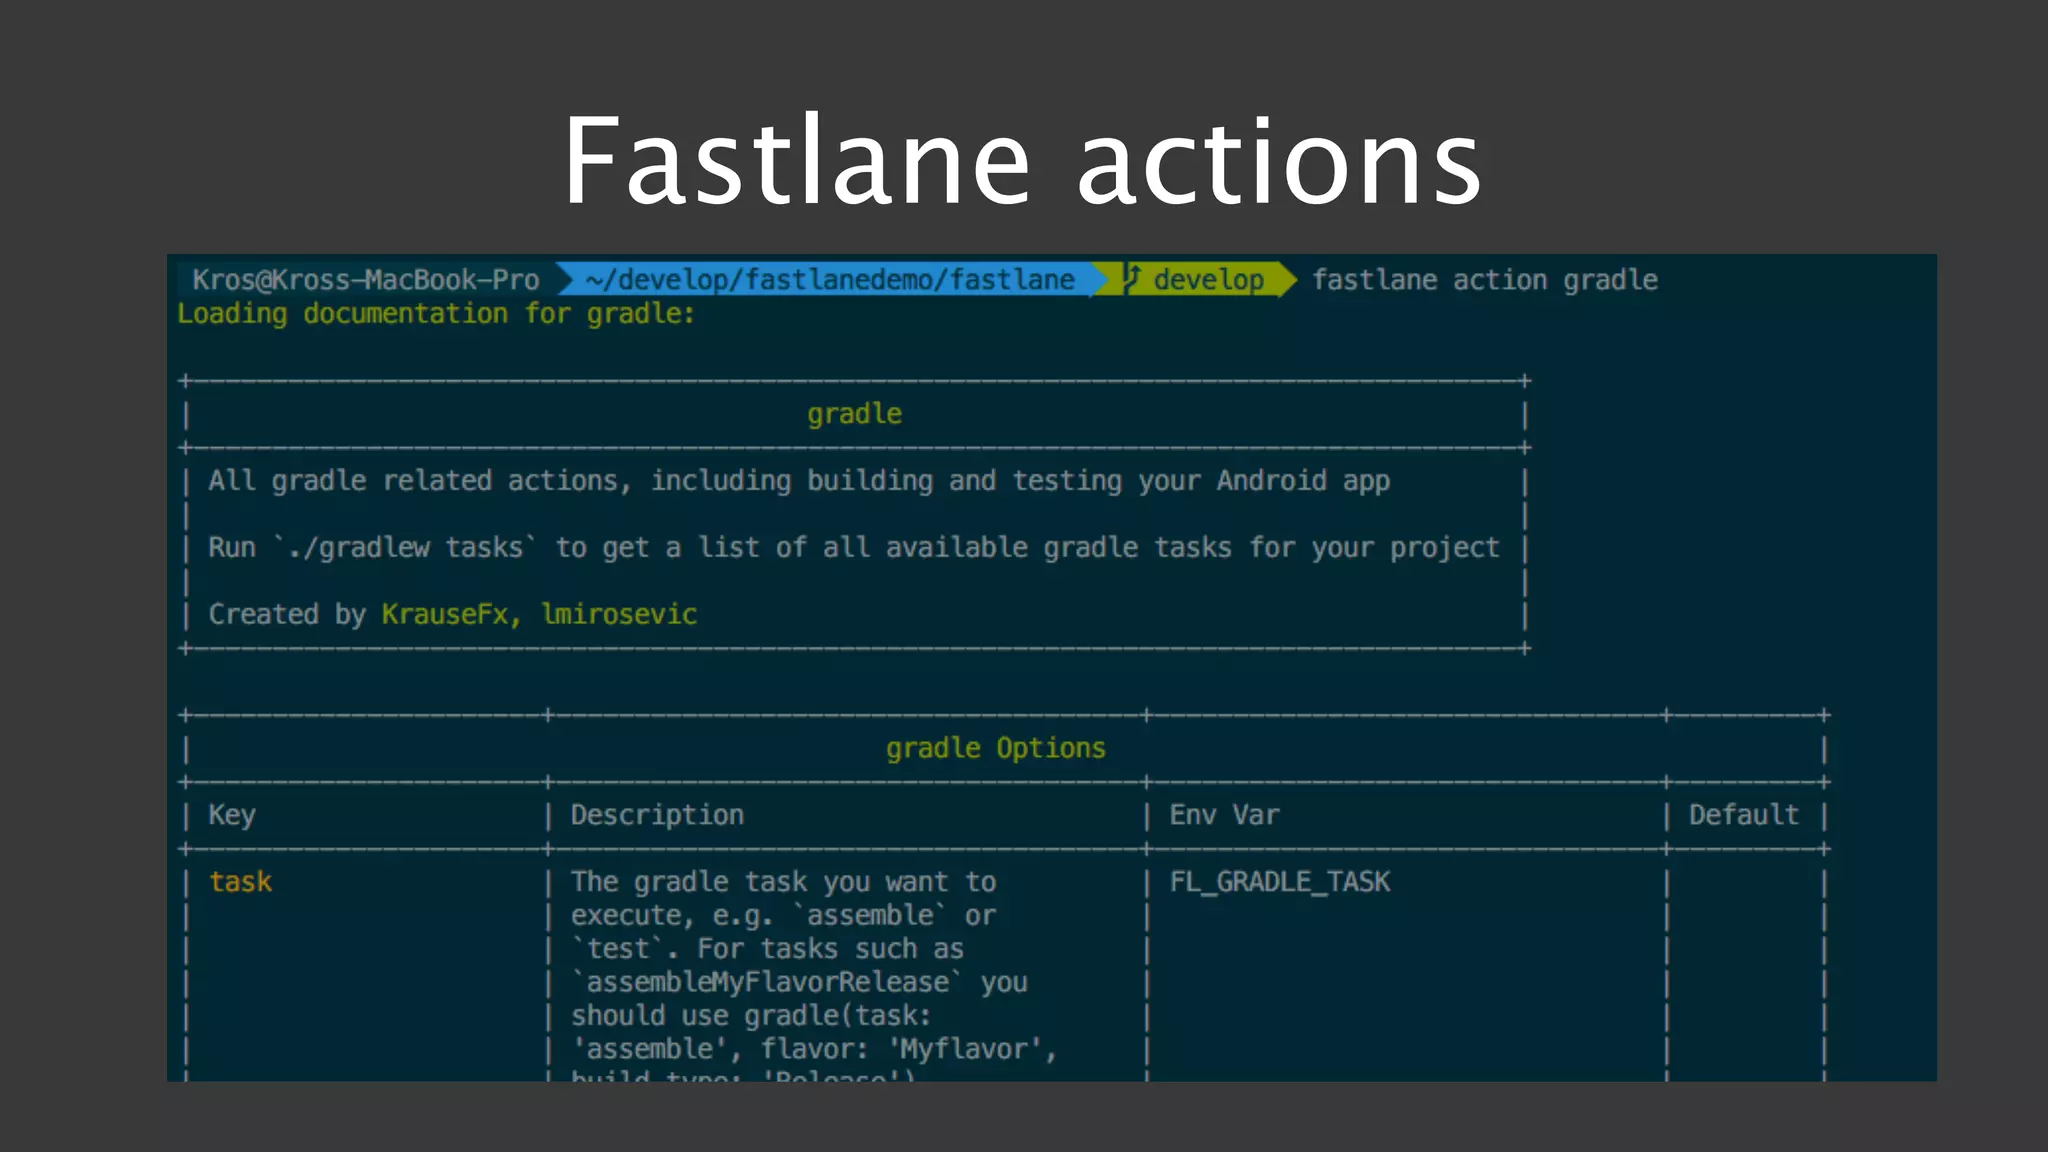Click the 'fastlane action gradle' command text
The width and height of the screenshot is (2048, 1152).
pos(1485,280)
